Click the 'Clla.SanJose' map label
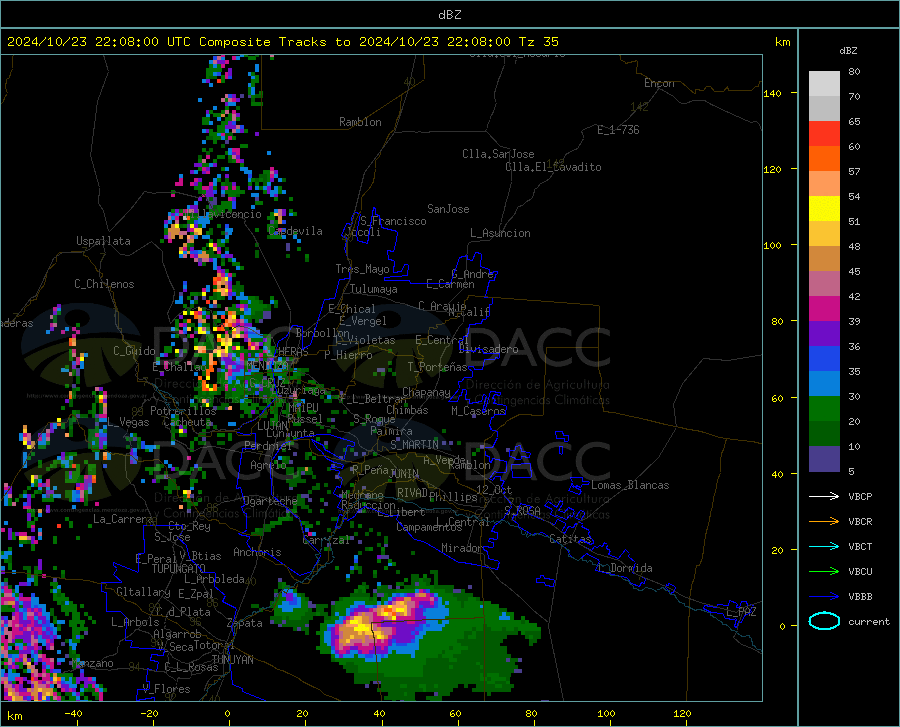Screen dimensions: 900x727 [x=498, y=154]
